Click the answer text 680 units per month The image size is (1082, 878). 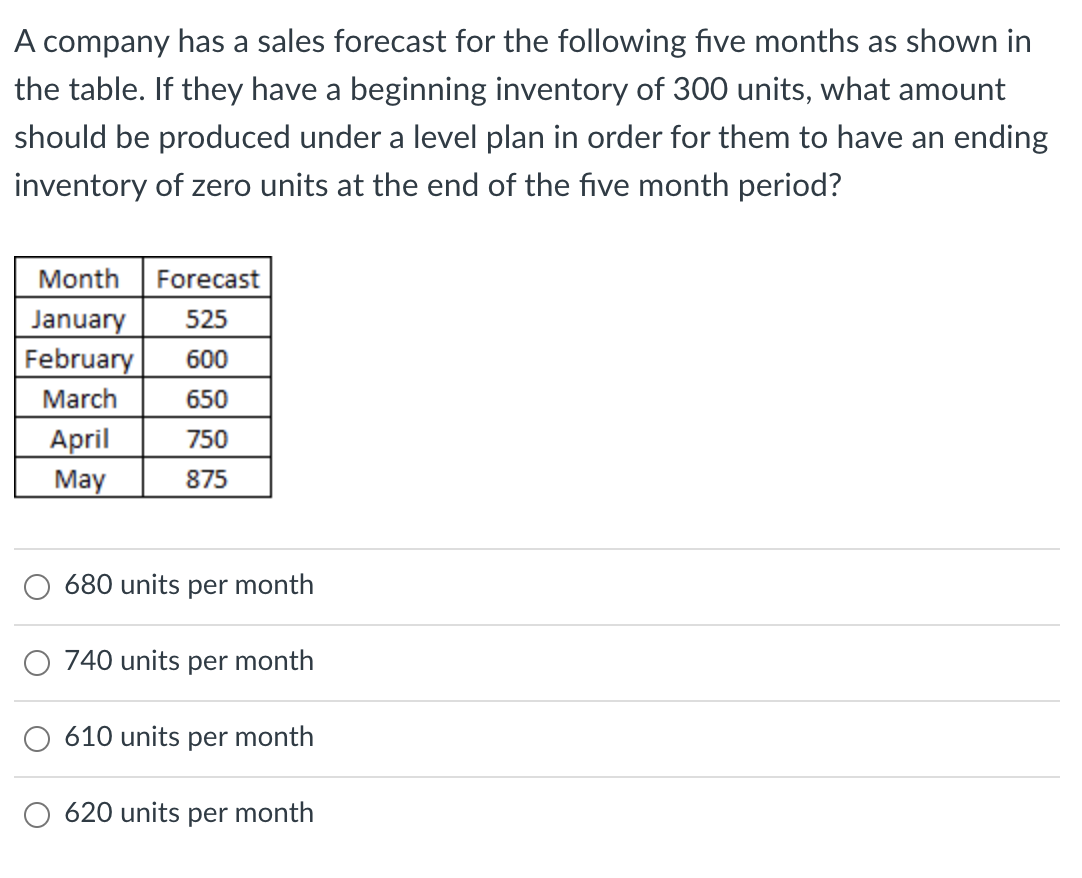189,586
